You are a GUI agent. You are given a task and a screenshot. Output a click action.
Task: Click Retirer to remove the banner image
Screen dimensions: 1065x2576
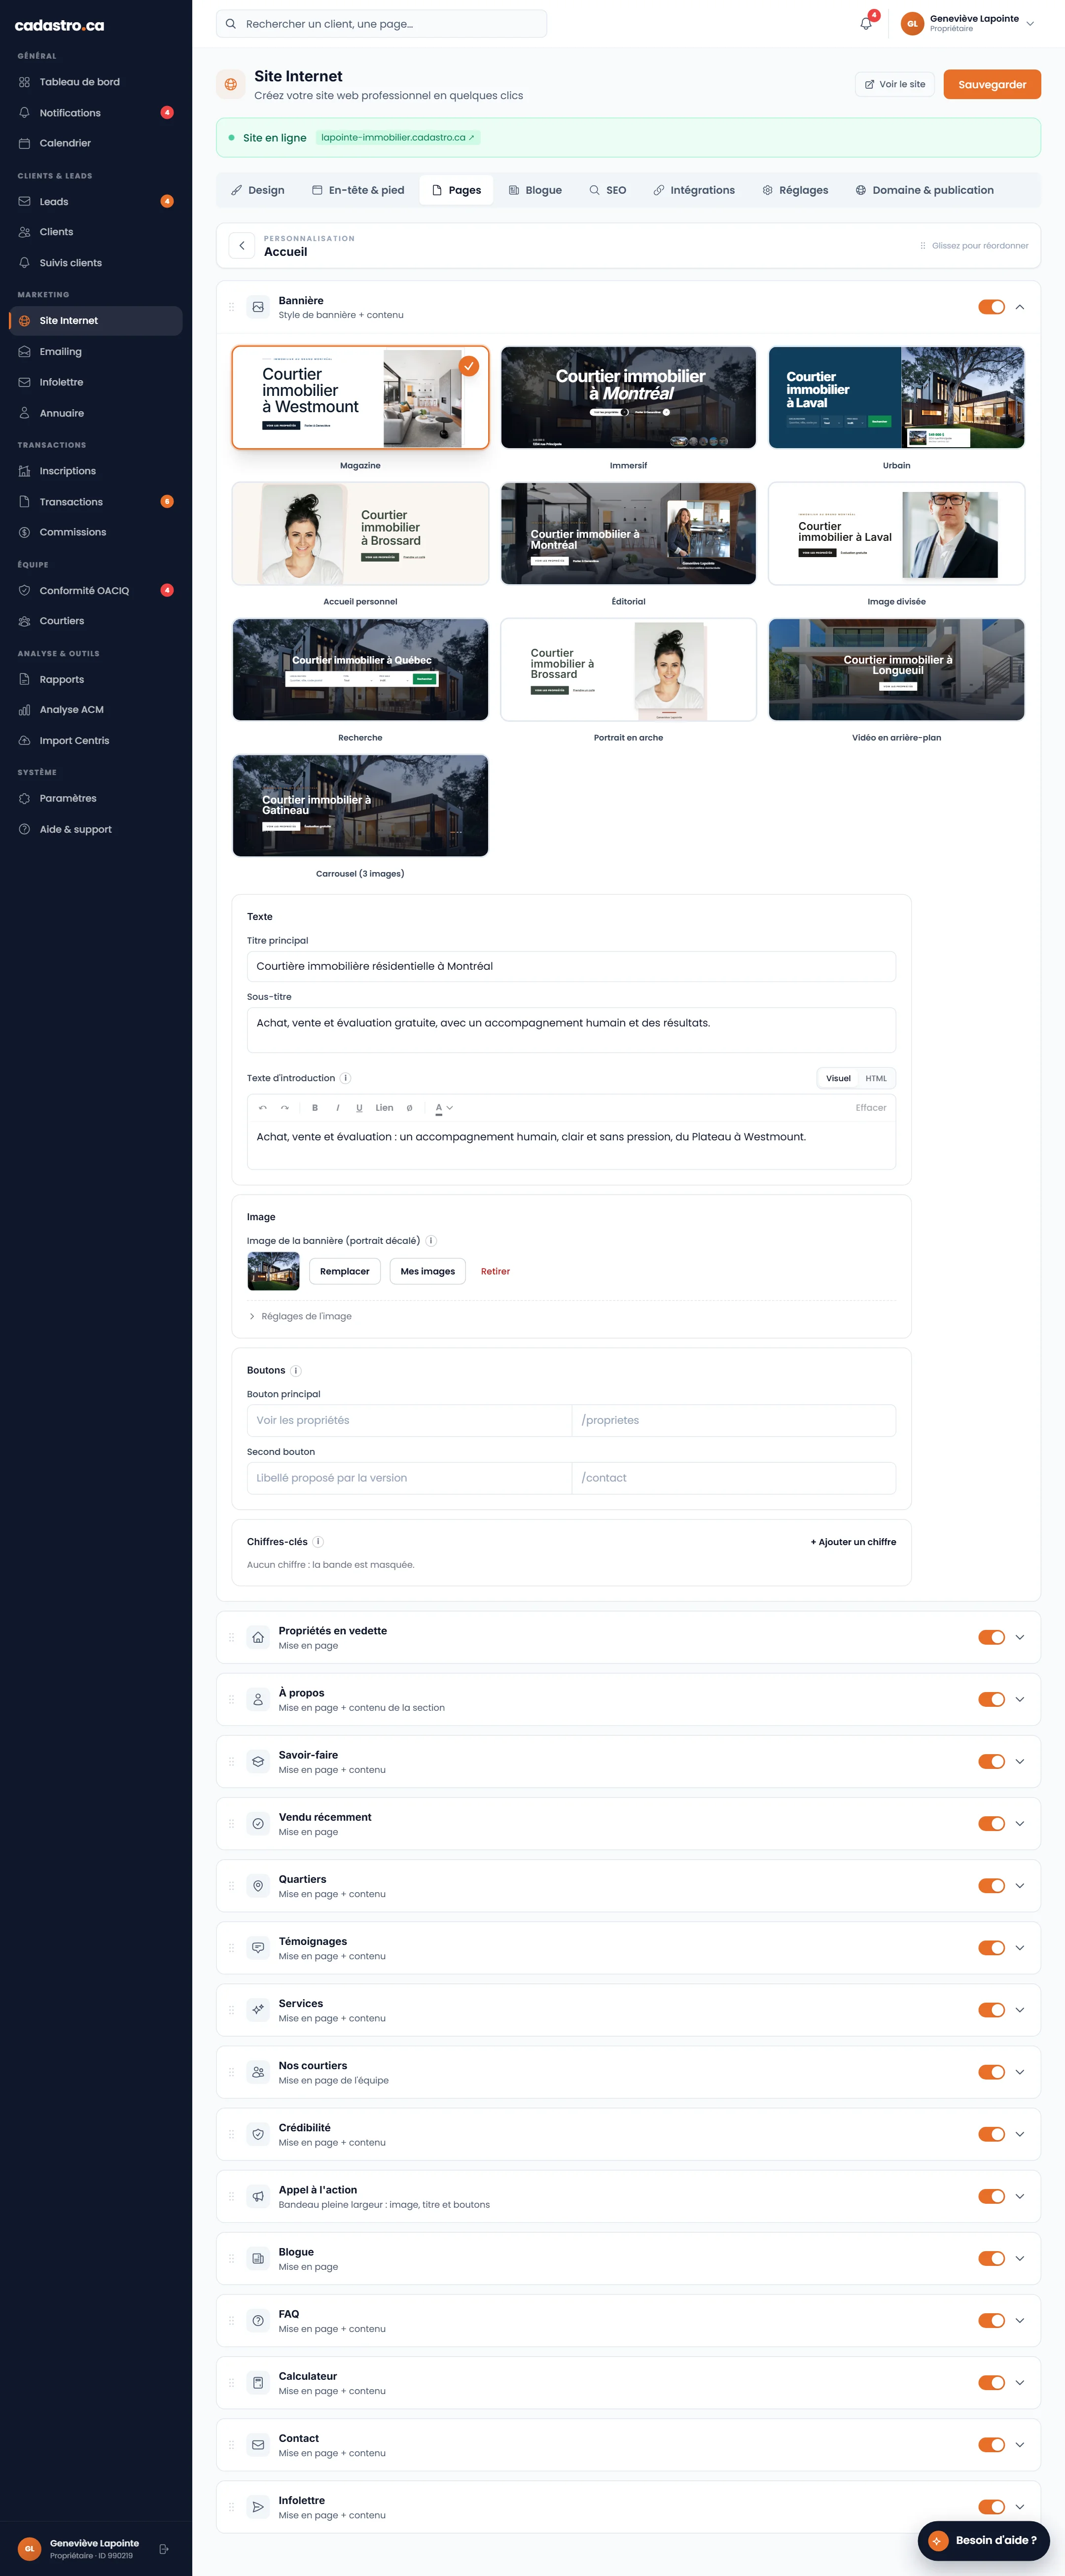(x=495, y=1271)
